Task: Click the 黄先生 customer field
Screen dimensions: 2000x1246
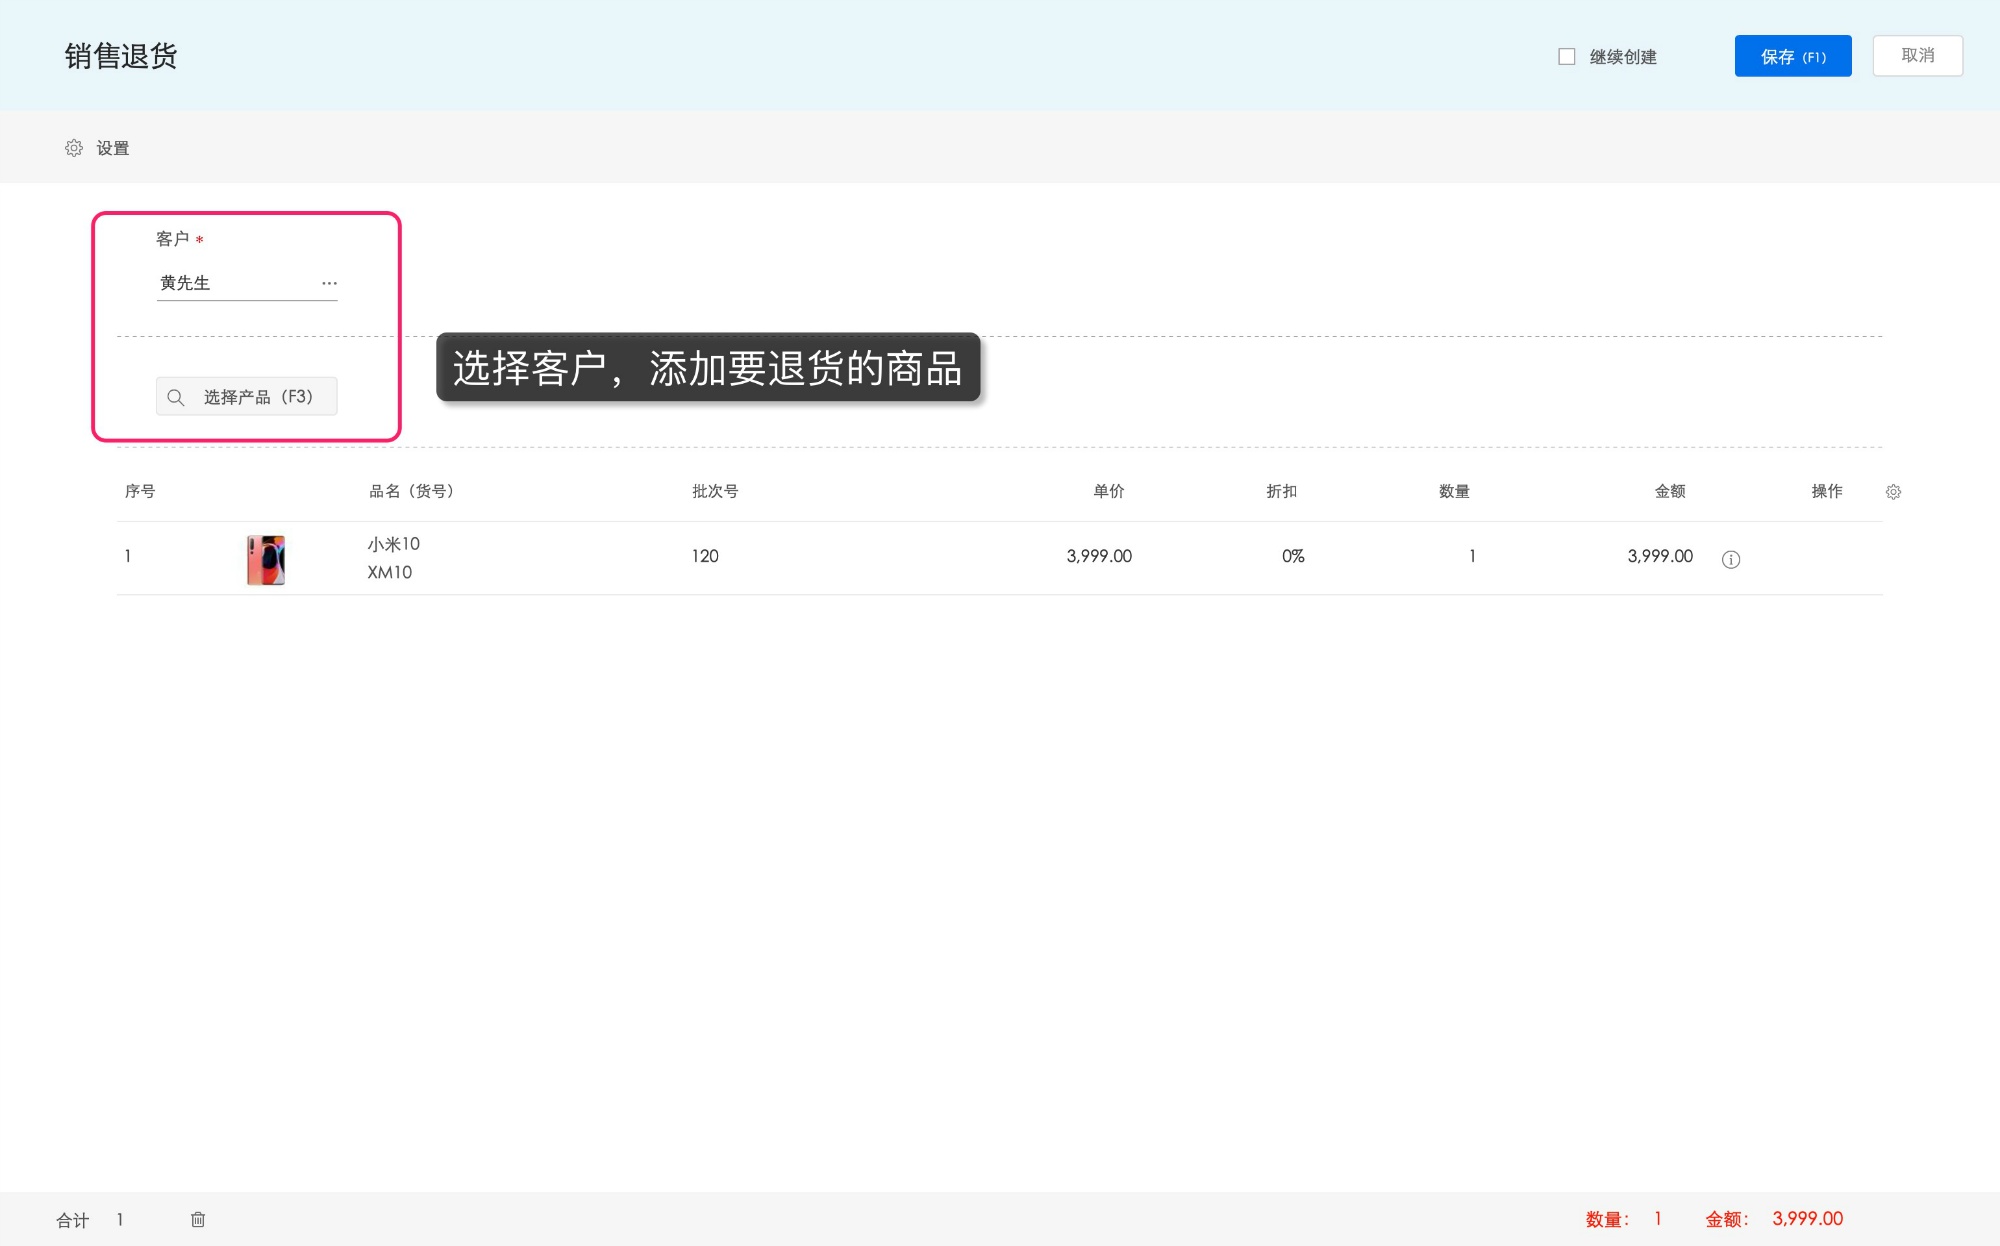Action: (x=247, y=284)
